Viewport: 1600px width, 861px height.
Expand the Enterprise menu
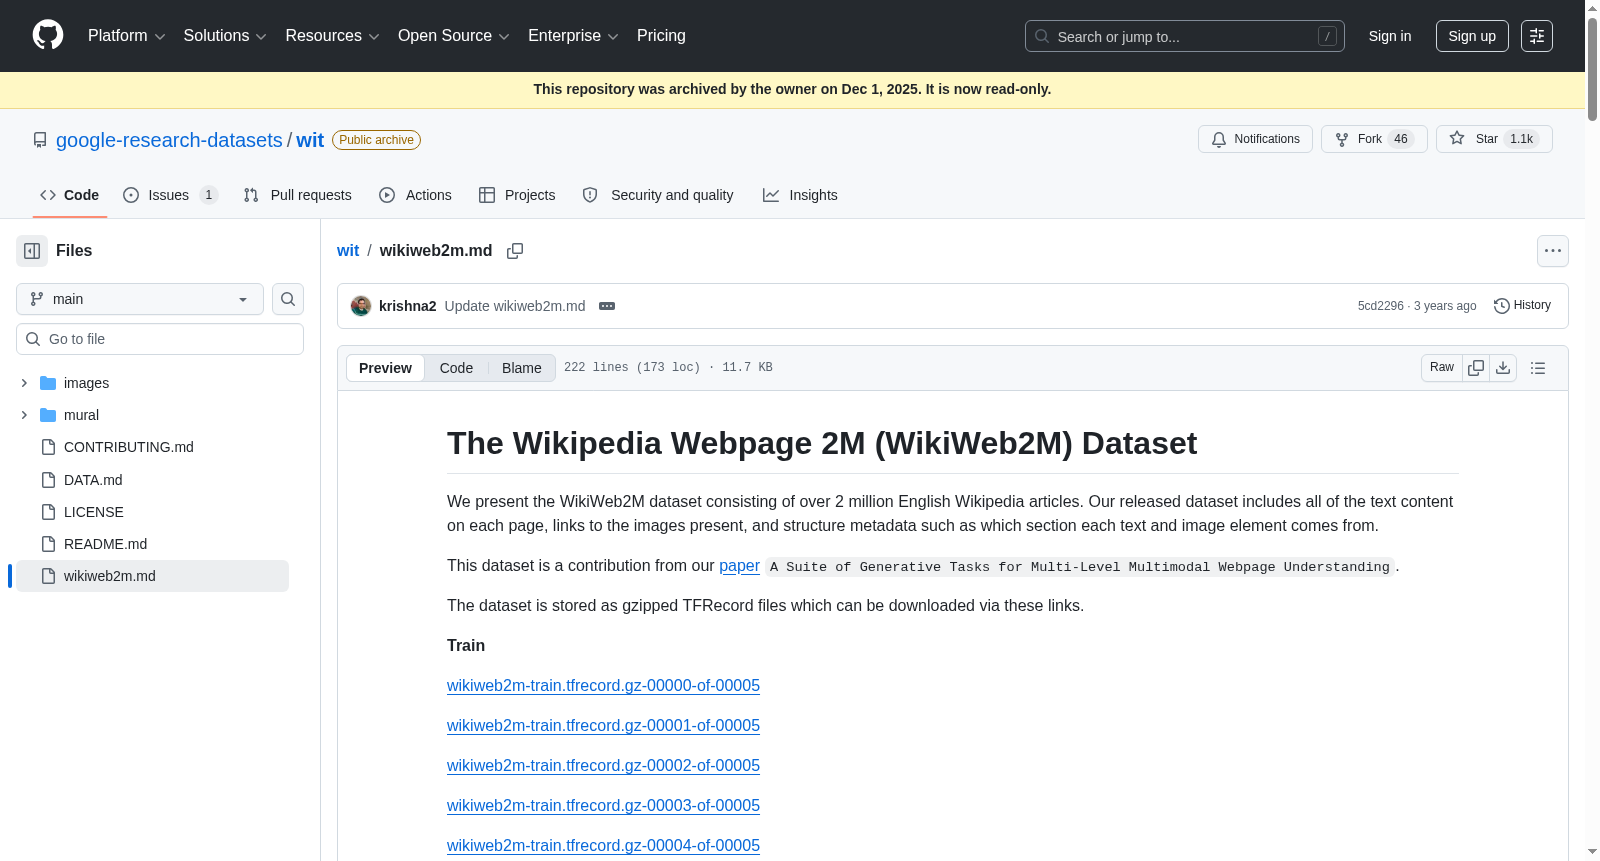pos(573,36)
